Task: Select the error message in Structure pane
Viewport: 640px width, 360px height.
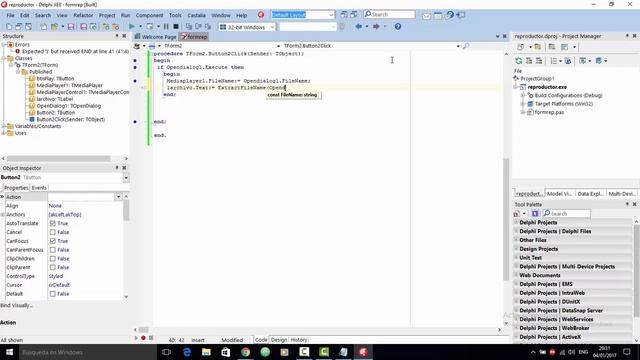Action: (x=75, y=51)
